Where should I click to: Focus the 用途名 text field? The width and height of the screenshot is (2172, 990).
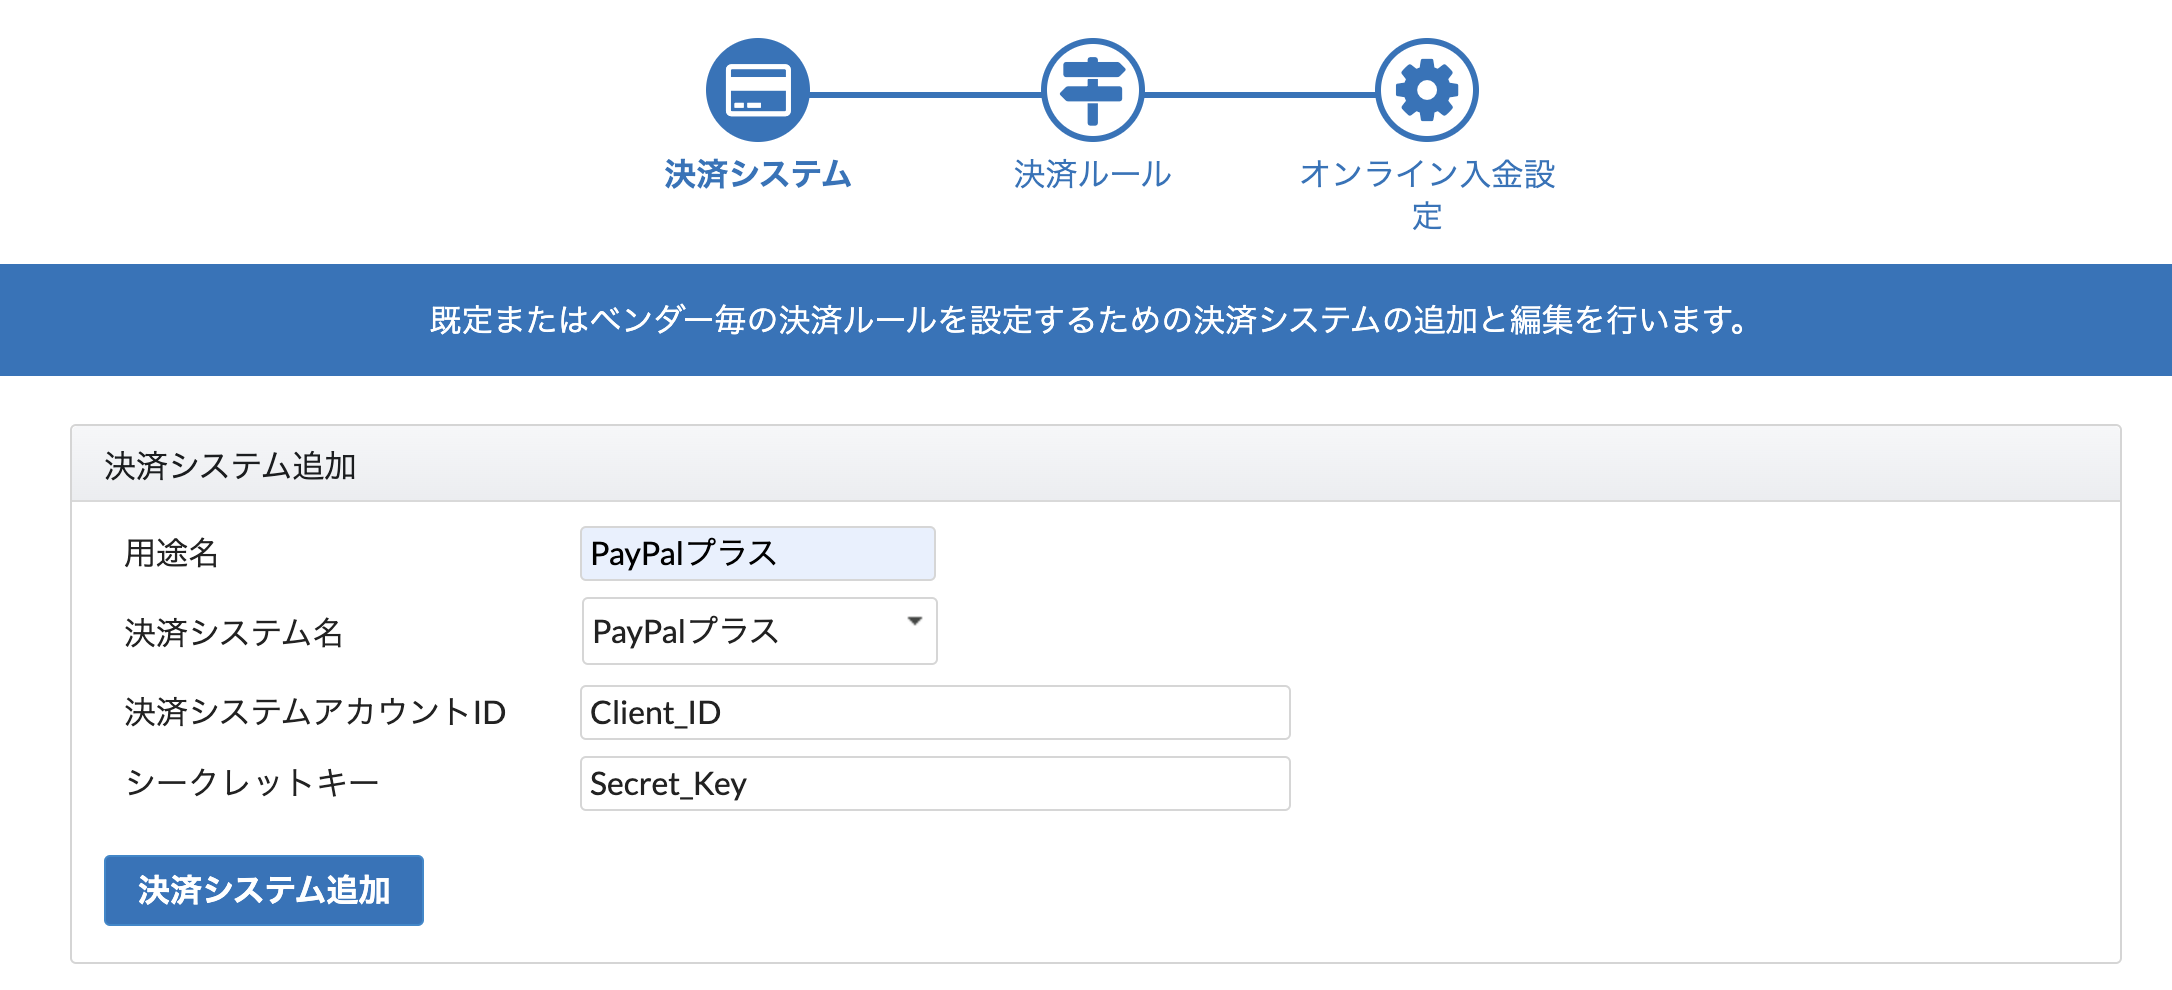757,553
